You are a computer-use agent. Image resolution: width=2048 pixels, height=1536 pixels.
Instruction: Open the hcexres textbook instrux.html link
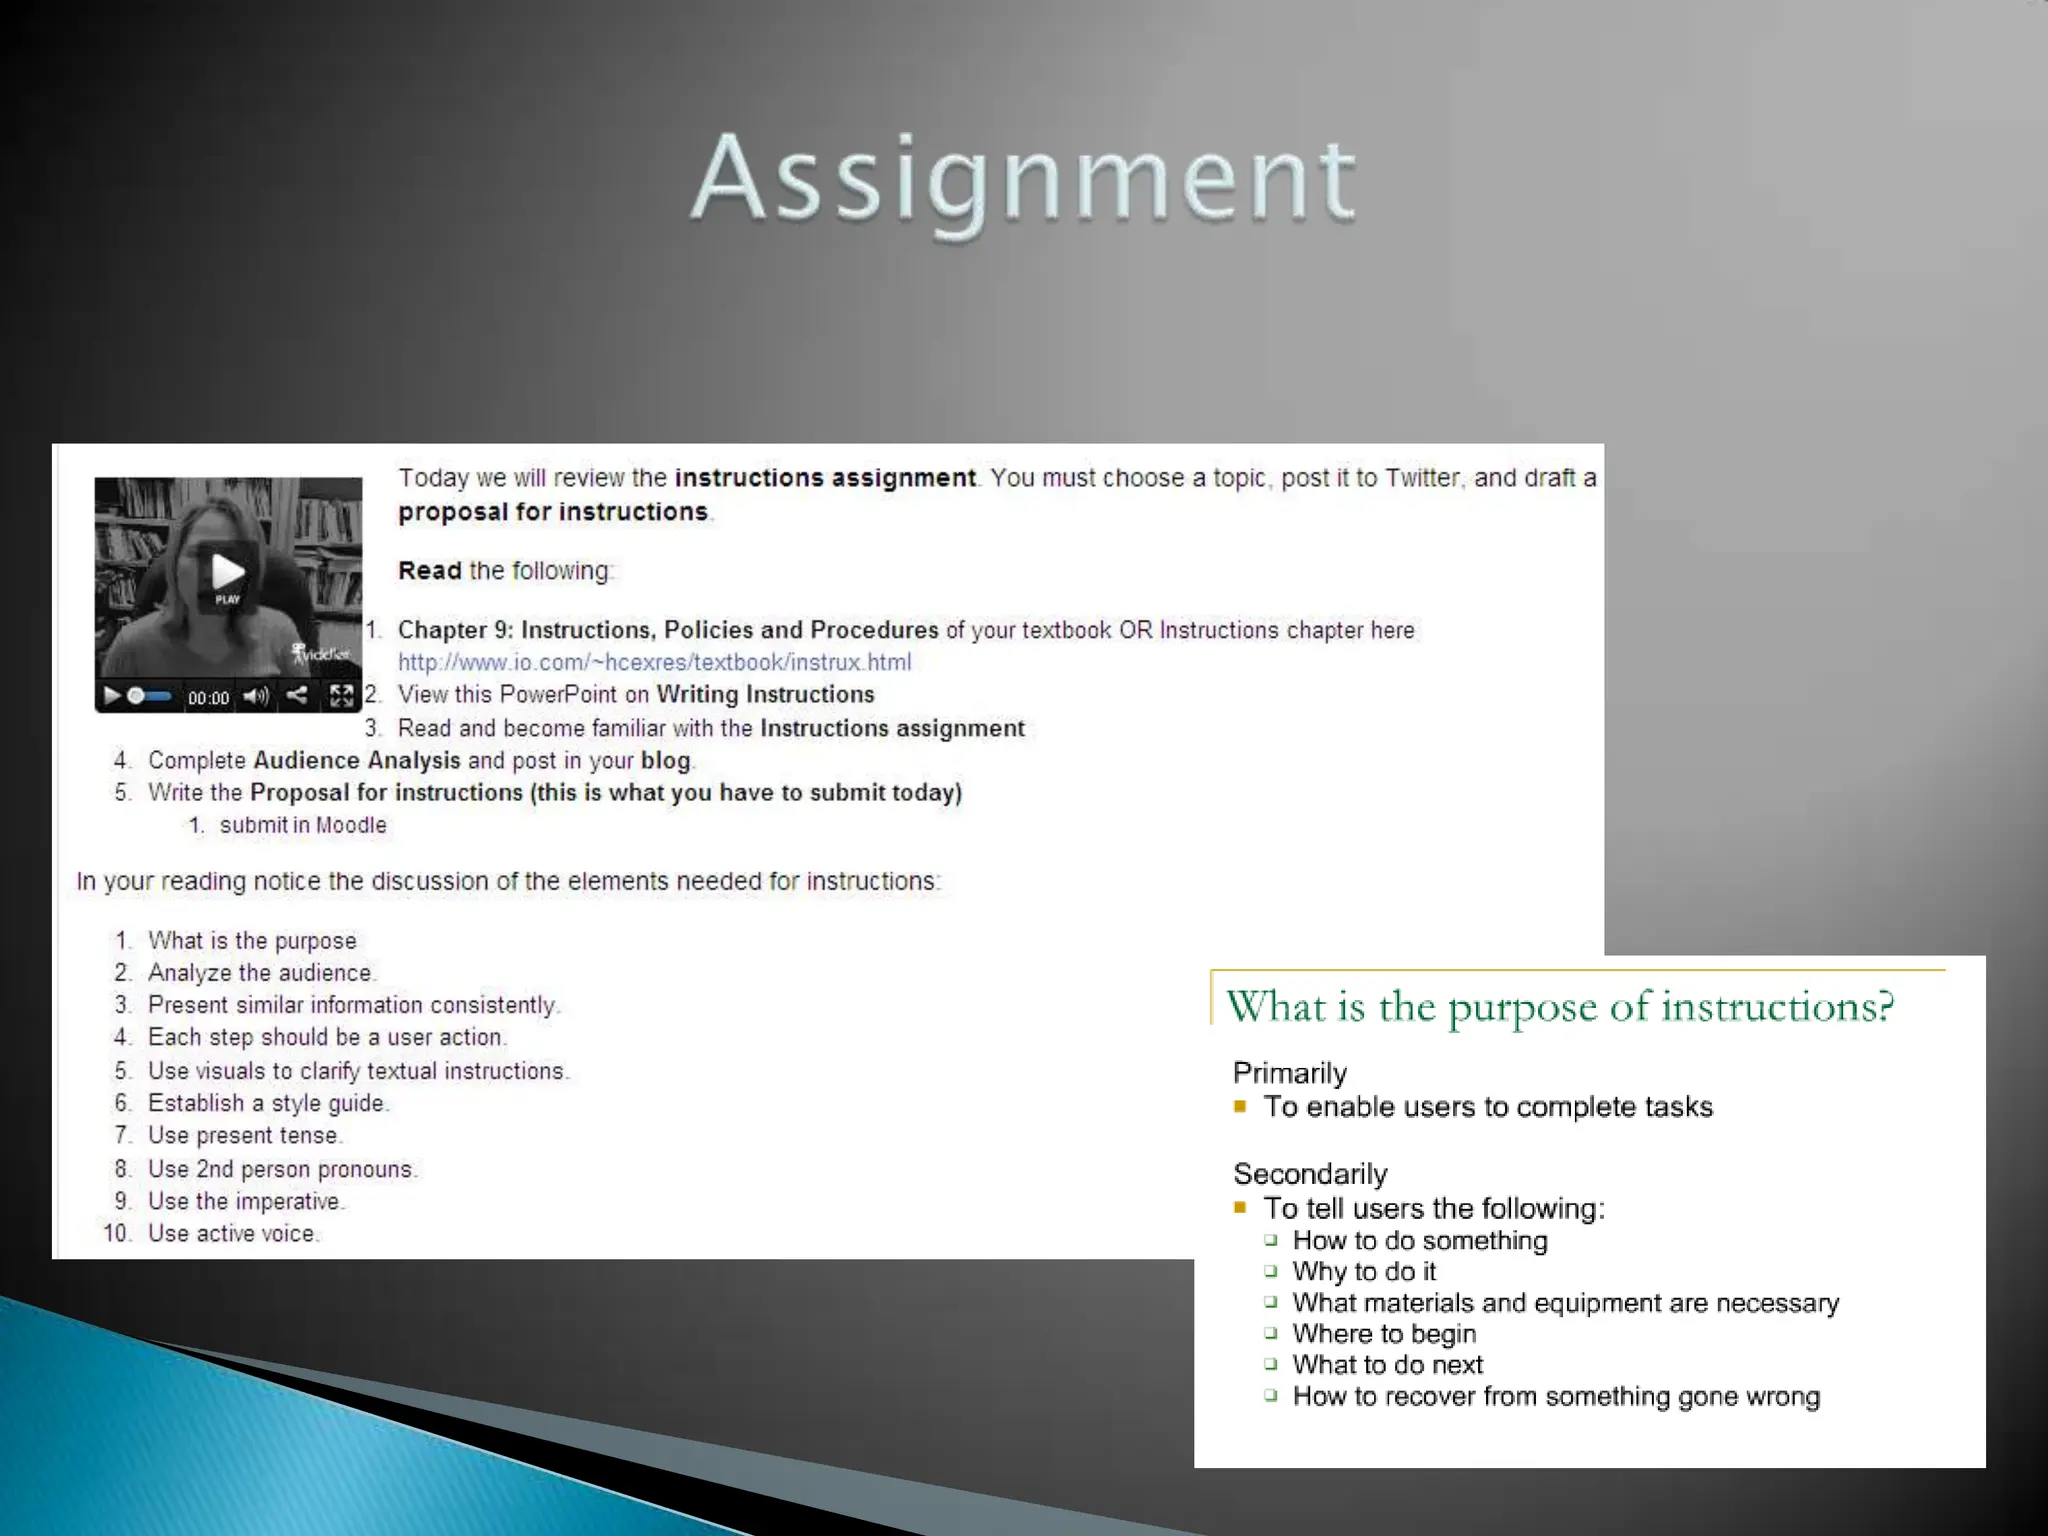pos(654,662)
